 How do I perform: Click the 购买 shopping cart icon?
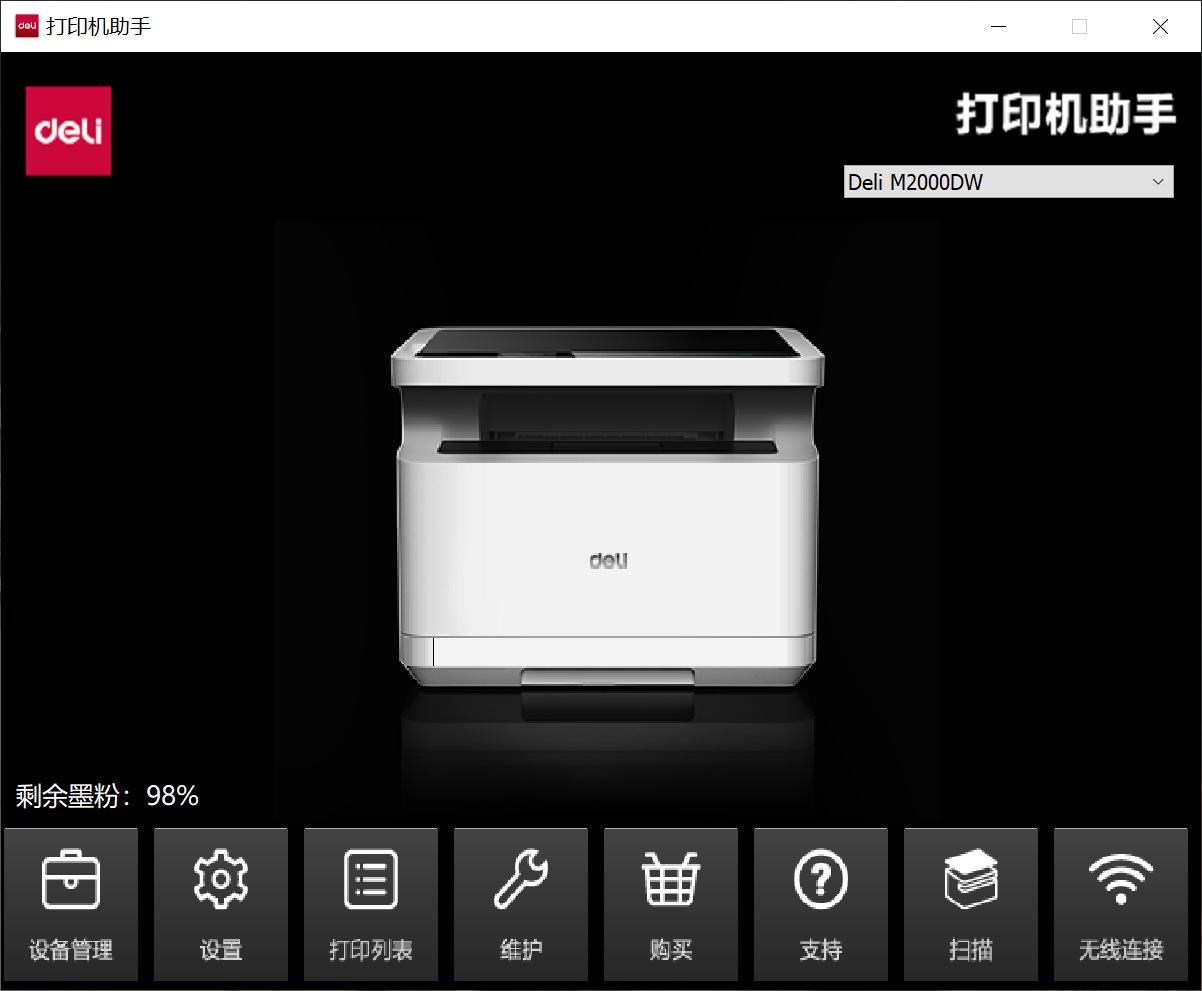[x=671, y=881]
